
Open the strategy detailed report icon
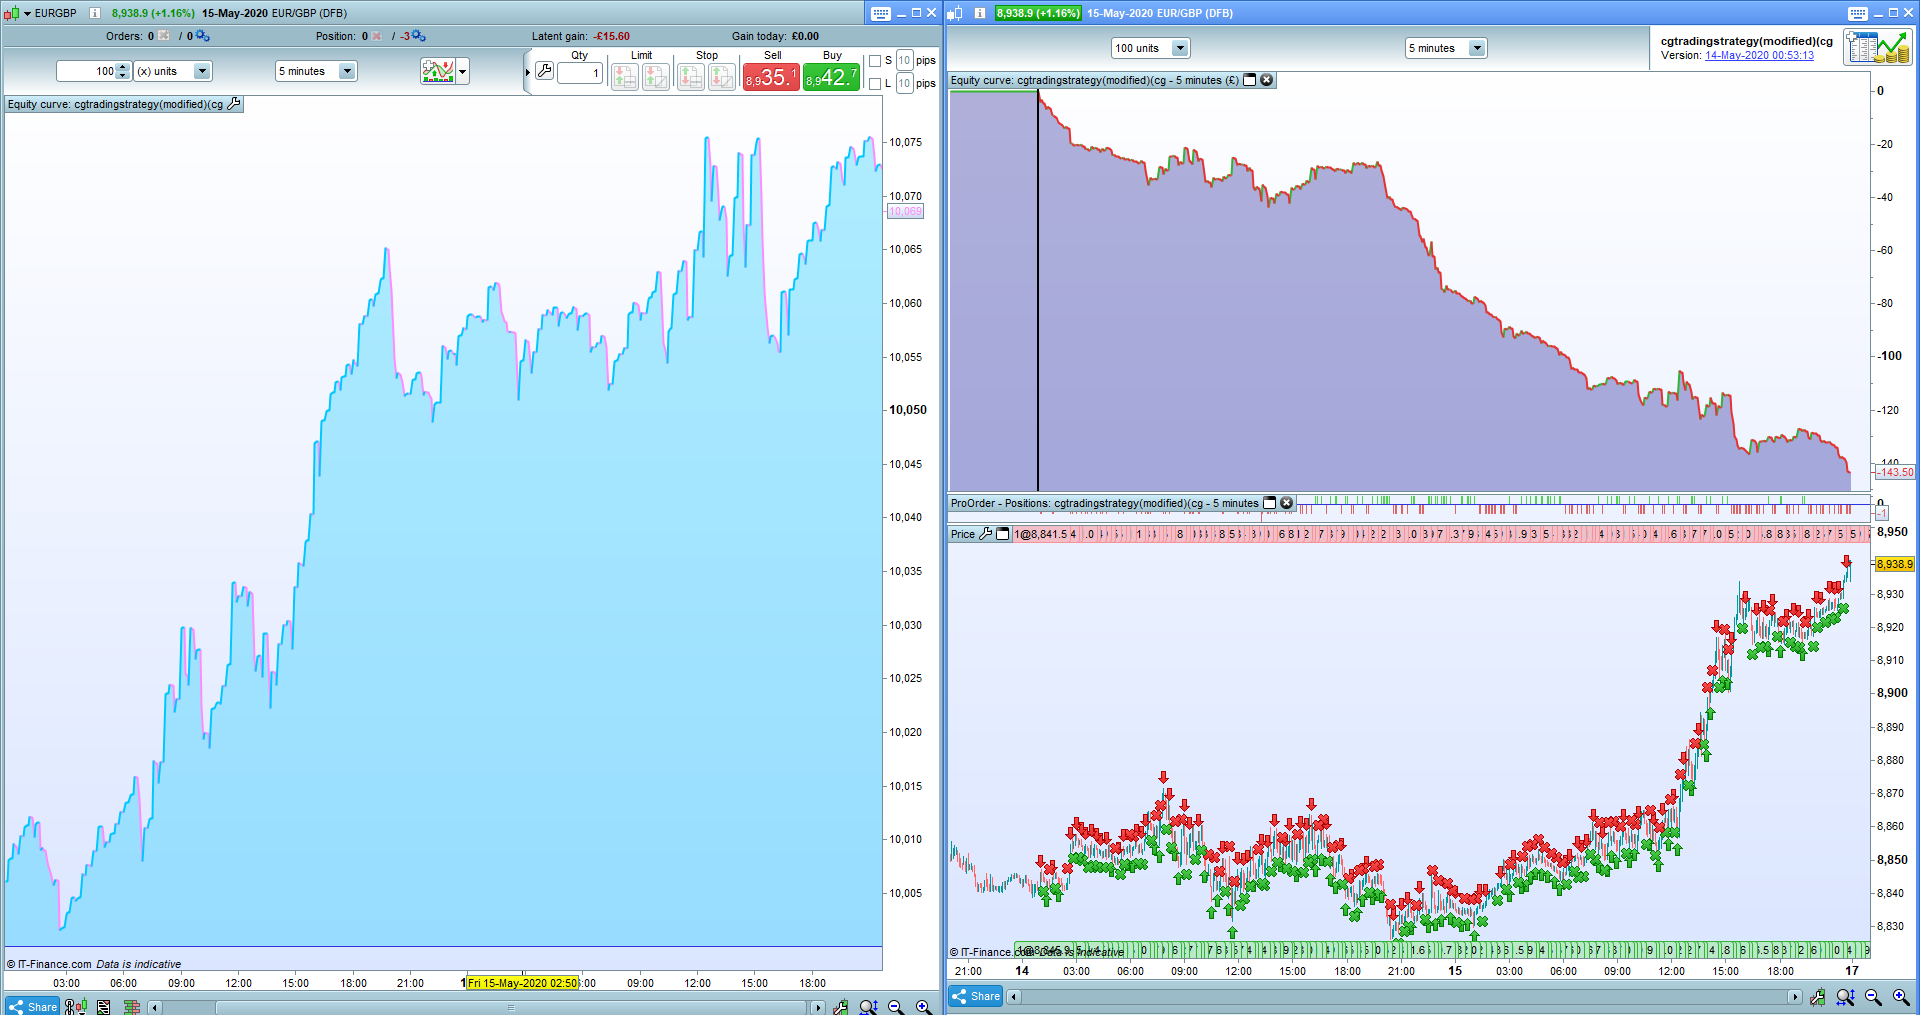tap(1878, 48)
